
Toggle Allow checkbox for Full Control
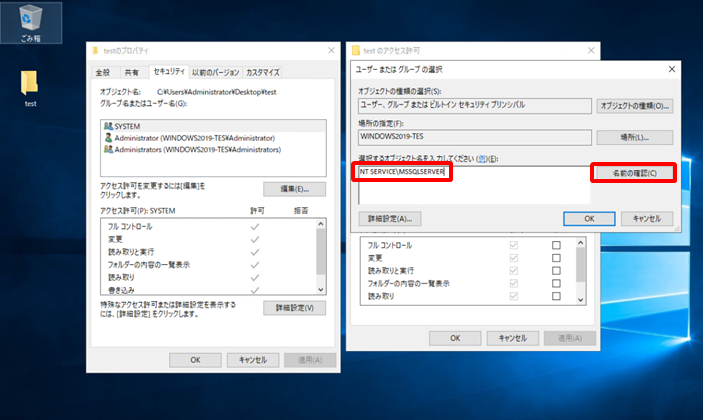514,245
